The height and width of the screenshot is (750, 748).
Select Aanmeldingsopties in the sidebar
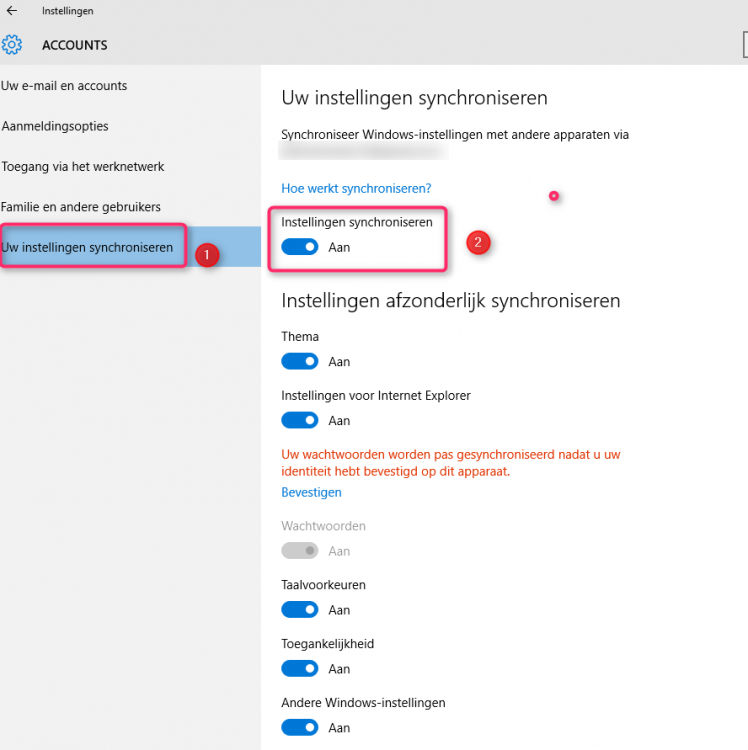(55, 126)
